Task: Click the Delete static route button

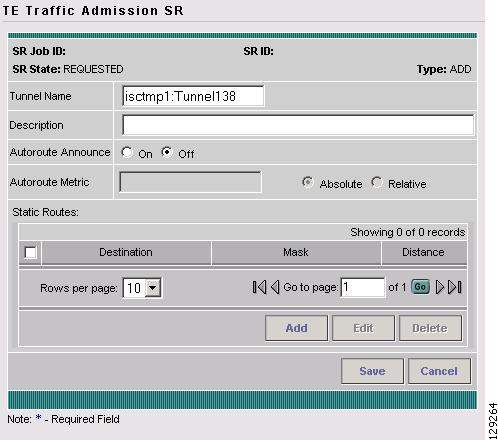Action: click(430, 328)
